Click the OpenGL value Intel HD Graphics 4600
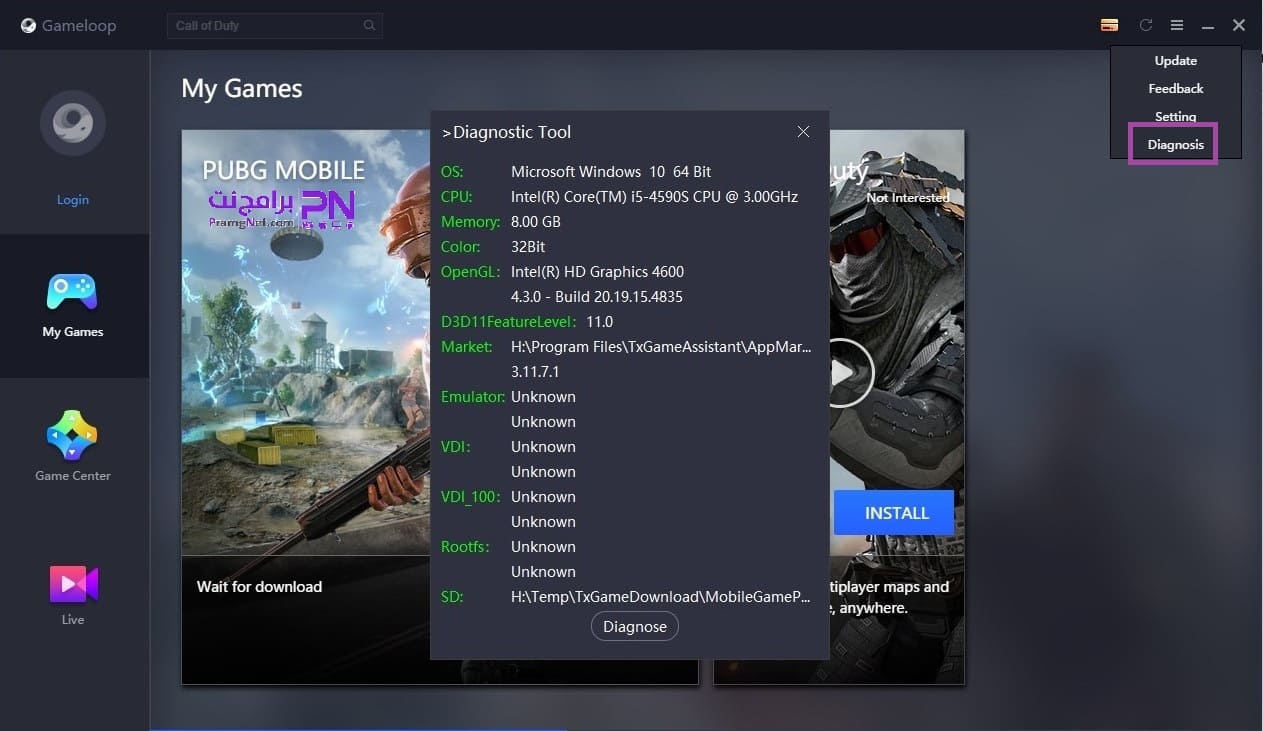Screen dimensions: 1263x731 pyautogui.click(x=597, y=272)
